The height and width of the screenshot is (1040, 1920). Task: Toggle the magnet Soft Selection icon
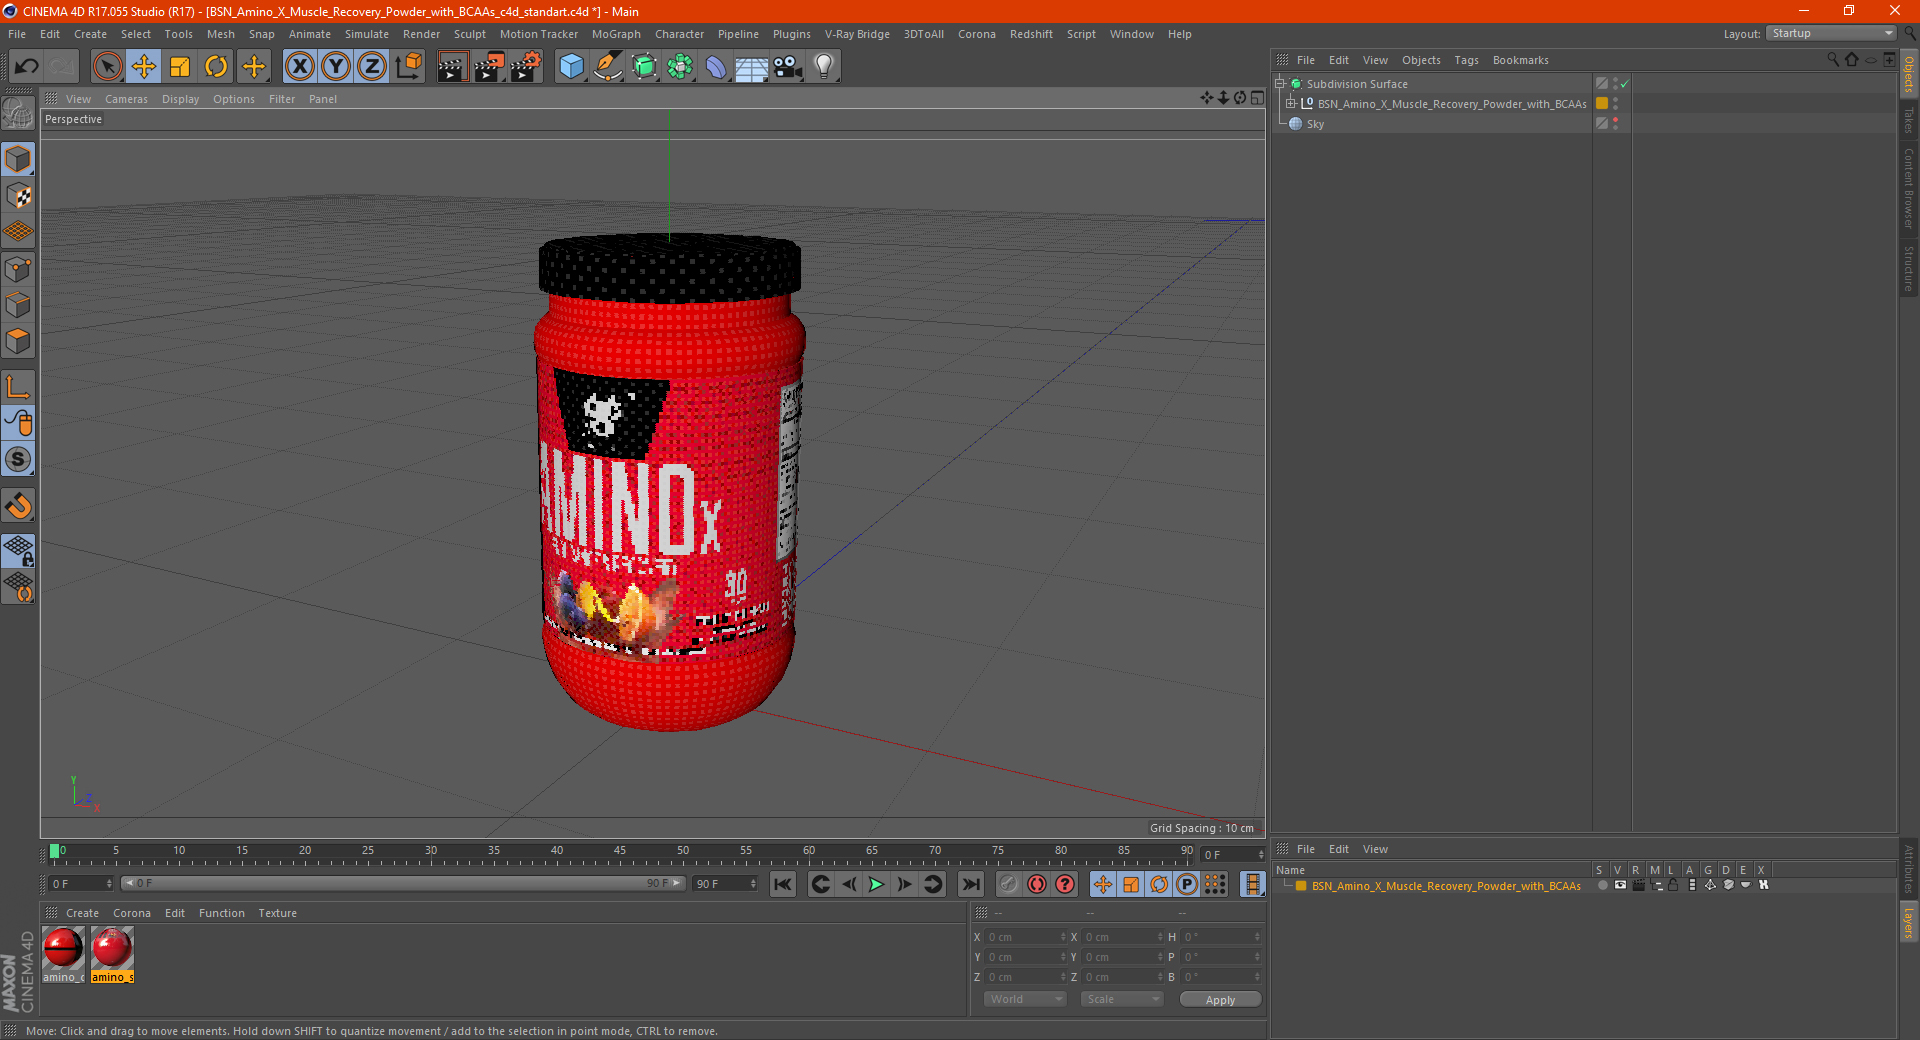[x=18, y=506]
